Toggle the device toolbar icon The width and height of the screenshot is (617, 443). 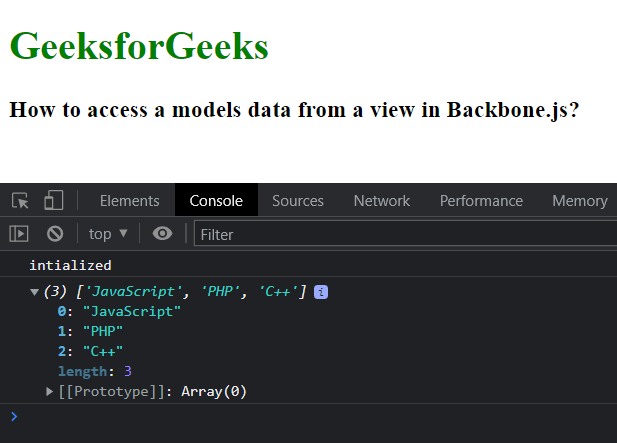click(53, 200)
